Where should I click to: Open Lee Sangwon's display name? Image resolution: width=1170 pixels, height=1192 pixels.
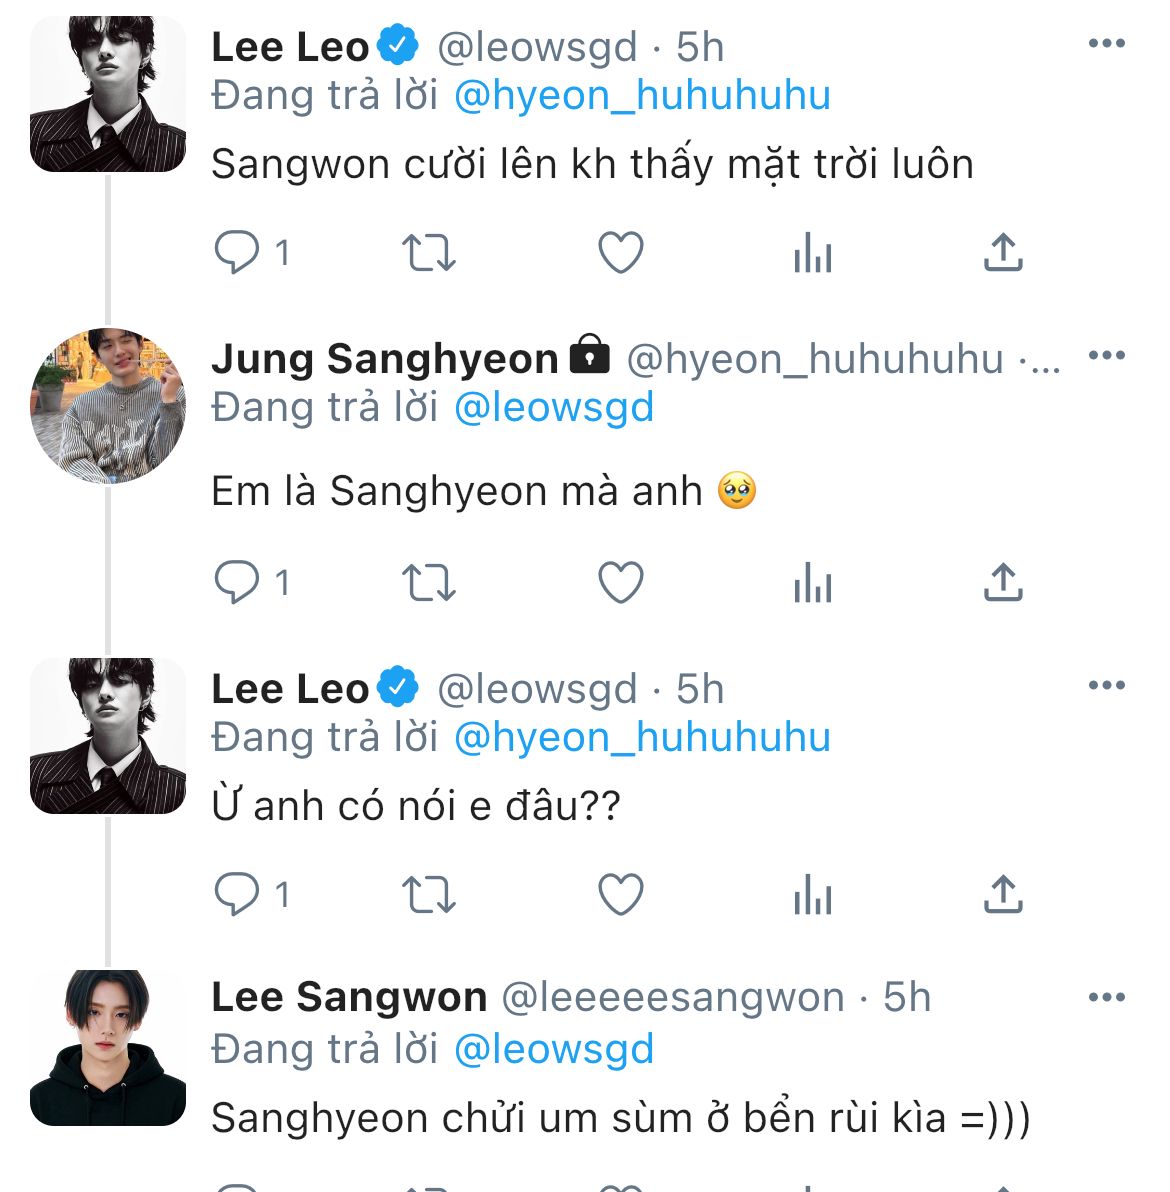(x=349, y=998)
